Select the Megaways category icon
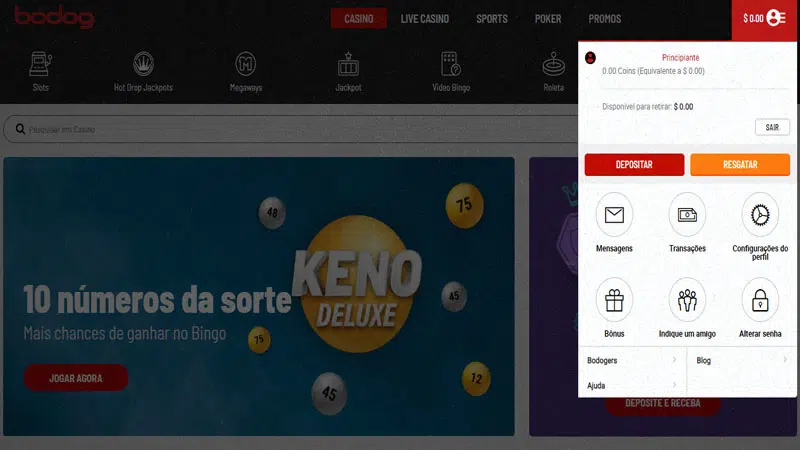This screenshot has height=450, width=800. tap(246, 65)
